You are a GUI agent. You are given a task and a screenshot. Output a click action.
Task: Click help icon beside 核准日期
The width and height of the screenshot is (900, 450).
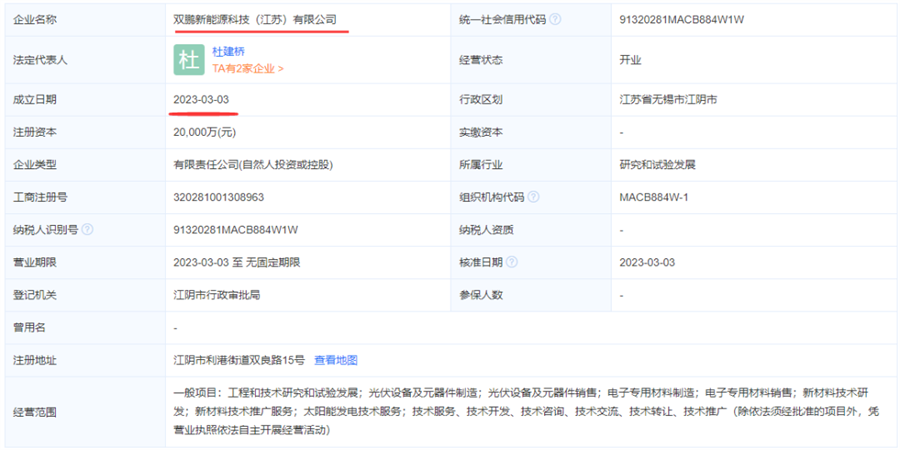pos(511,262)
